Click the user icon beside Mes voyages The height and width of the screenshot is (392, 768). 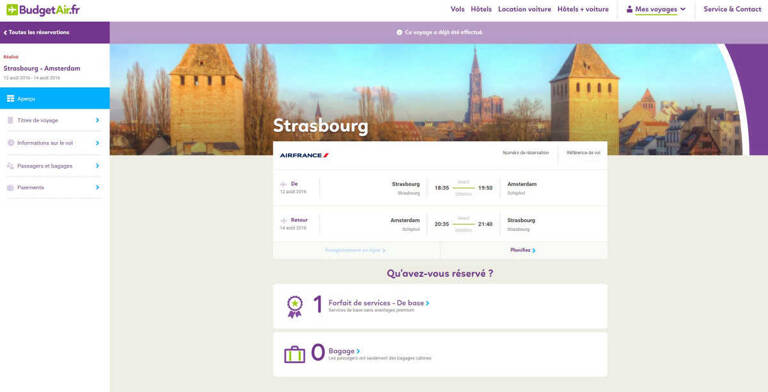629,9
